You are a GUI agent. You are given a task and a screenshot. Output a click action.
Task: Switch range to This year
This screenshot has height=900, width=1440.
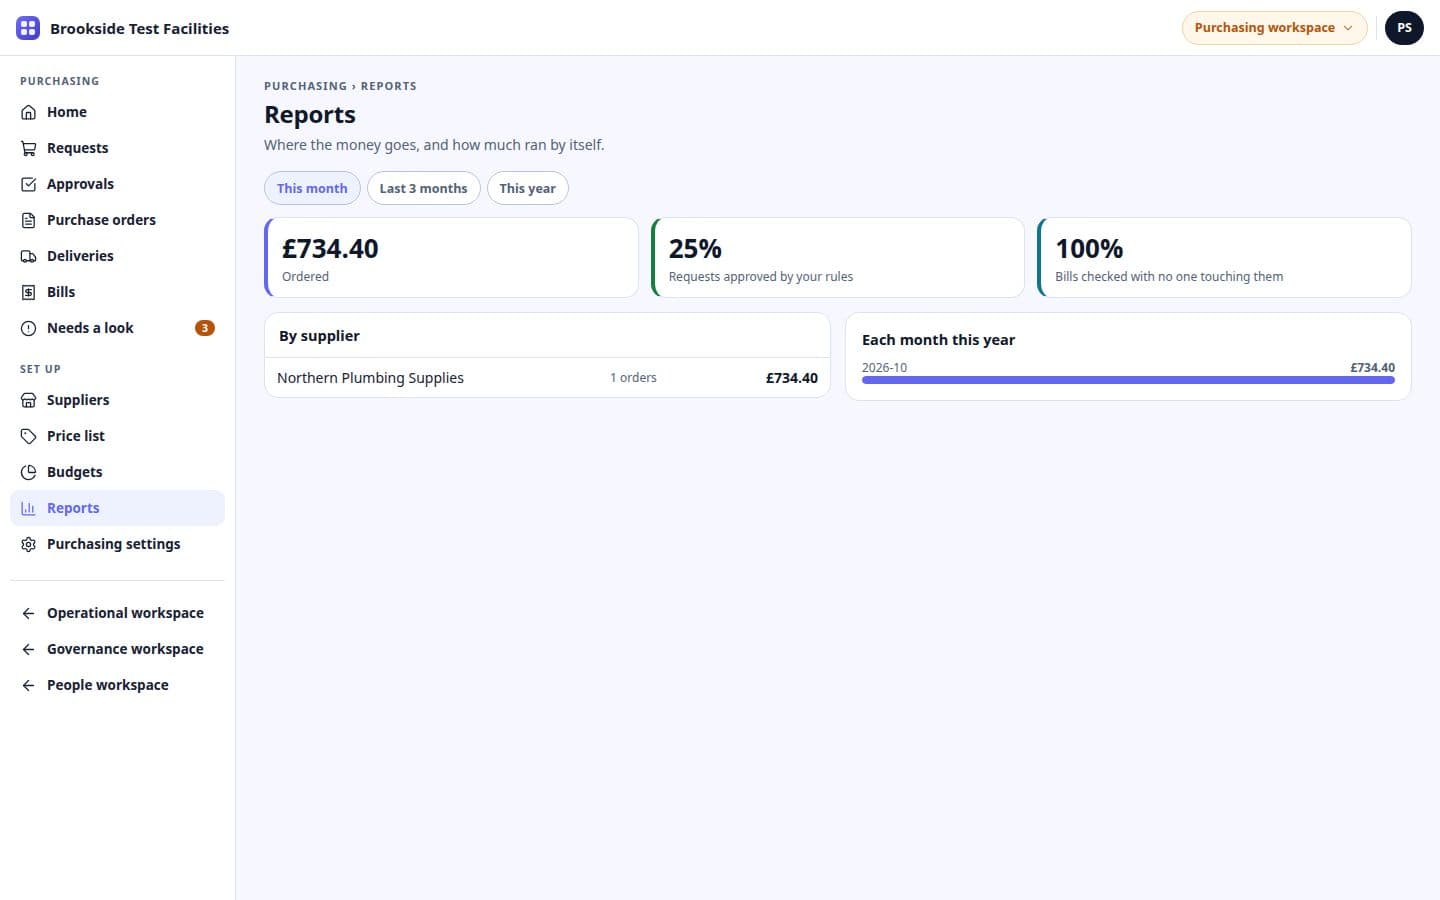[528, 188]
